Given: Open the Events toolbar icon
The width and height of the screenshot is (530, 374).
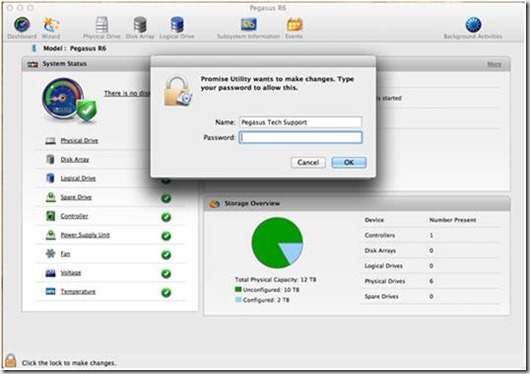Looking at the screenshot, I should 294,24.
